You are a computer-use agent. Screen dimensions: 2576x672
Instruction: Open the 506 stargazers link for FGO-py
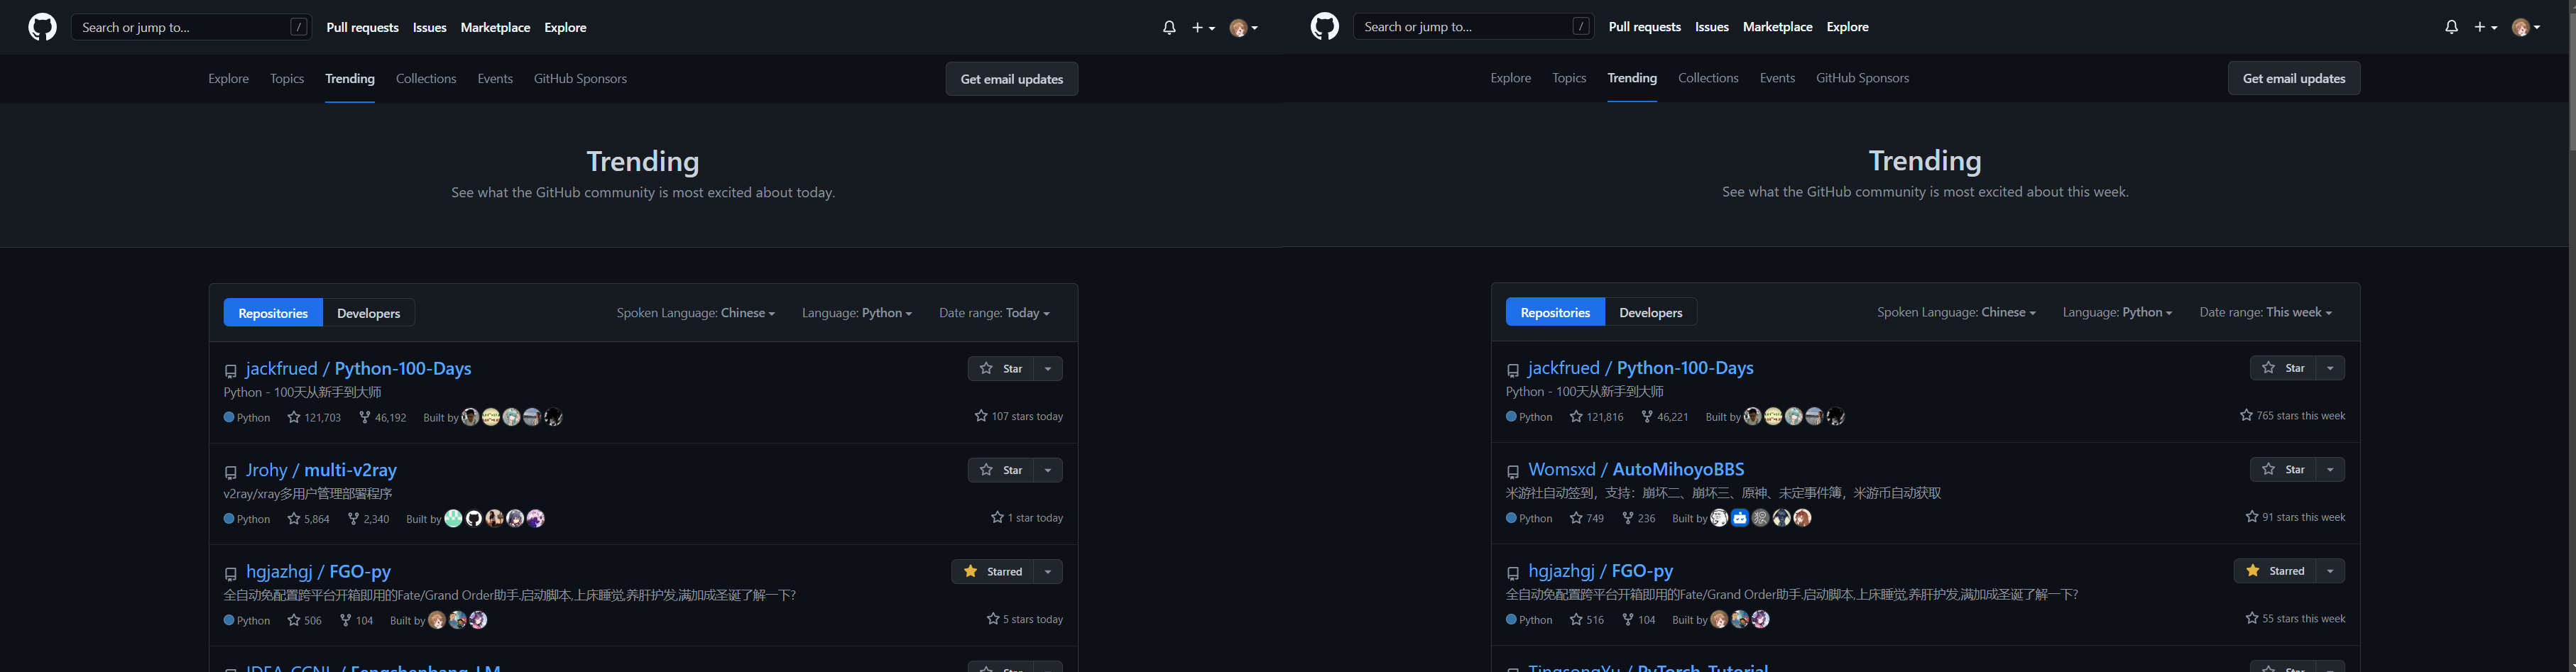pos(304,620)
